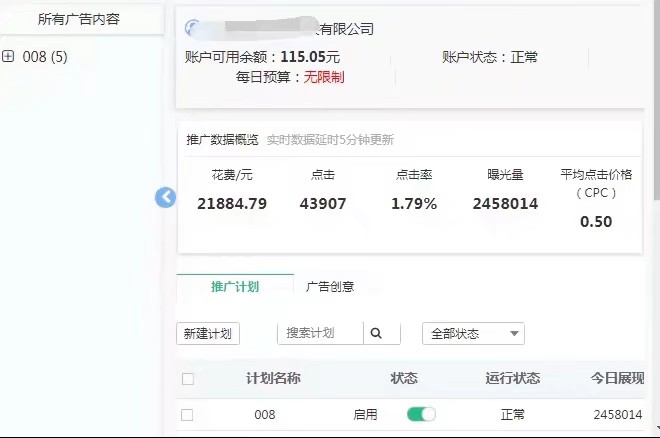
Task: Select the exposure value 2458014 in overview
Action: click(x=506, y=204)
